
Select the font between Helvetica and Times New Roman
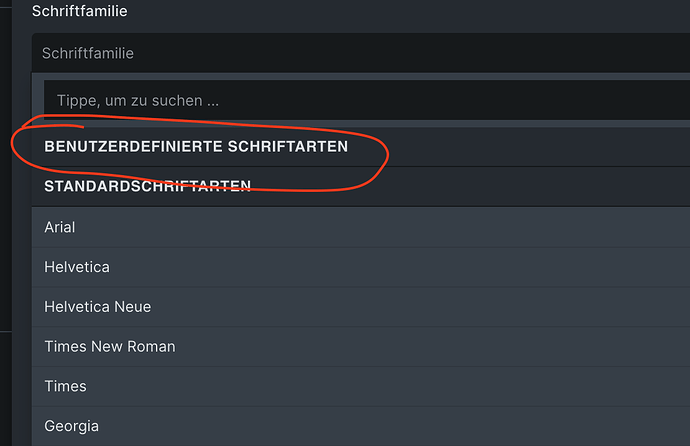(x=97, y=307)
